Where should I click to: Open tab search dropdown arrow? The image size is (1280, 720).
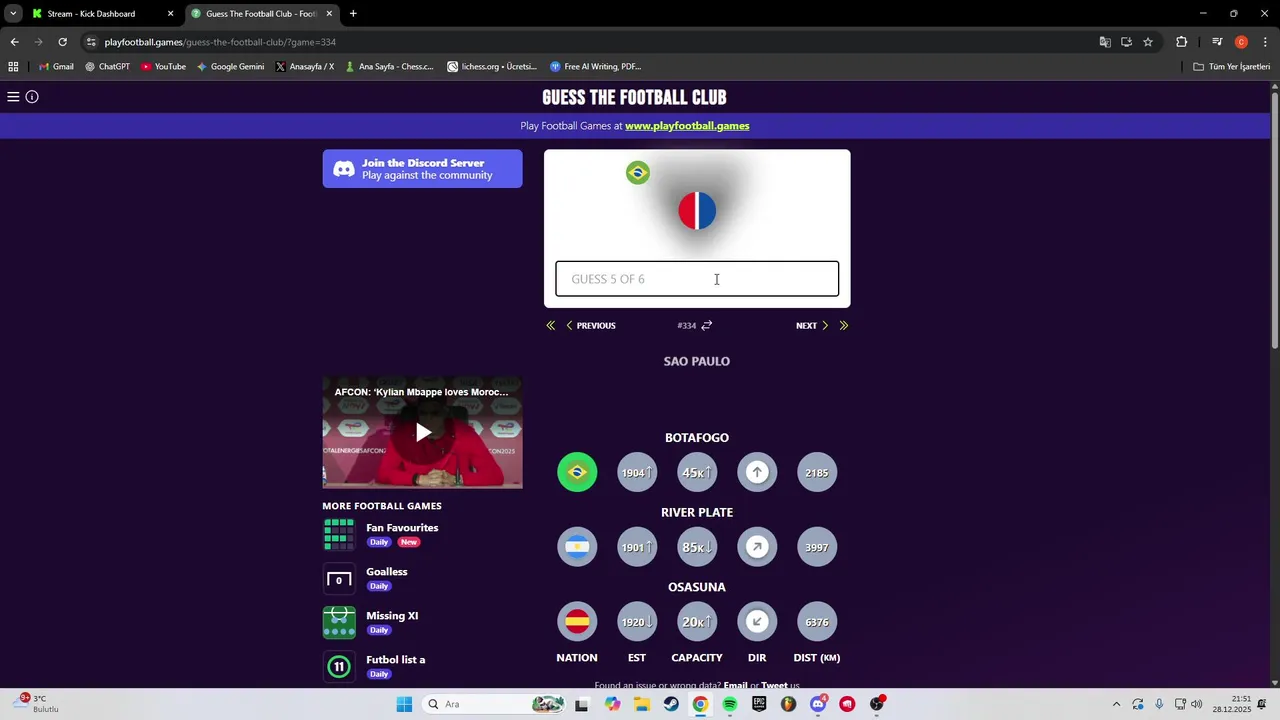pyautogui.click(x=13, y=14)
